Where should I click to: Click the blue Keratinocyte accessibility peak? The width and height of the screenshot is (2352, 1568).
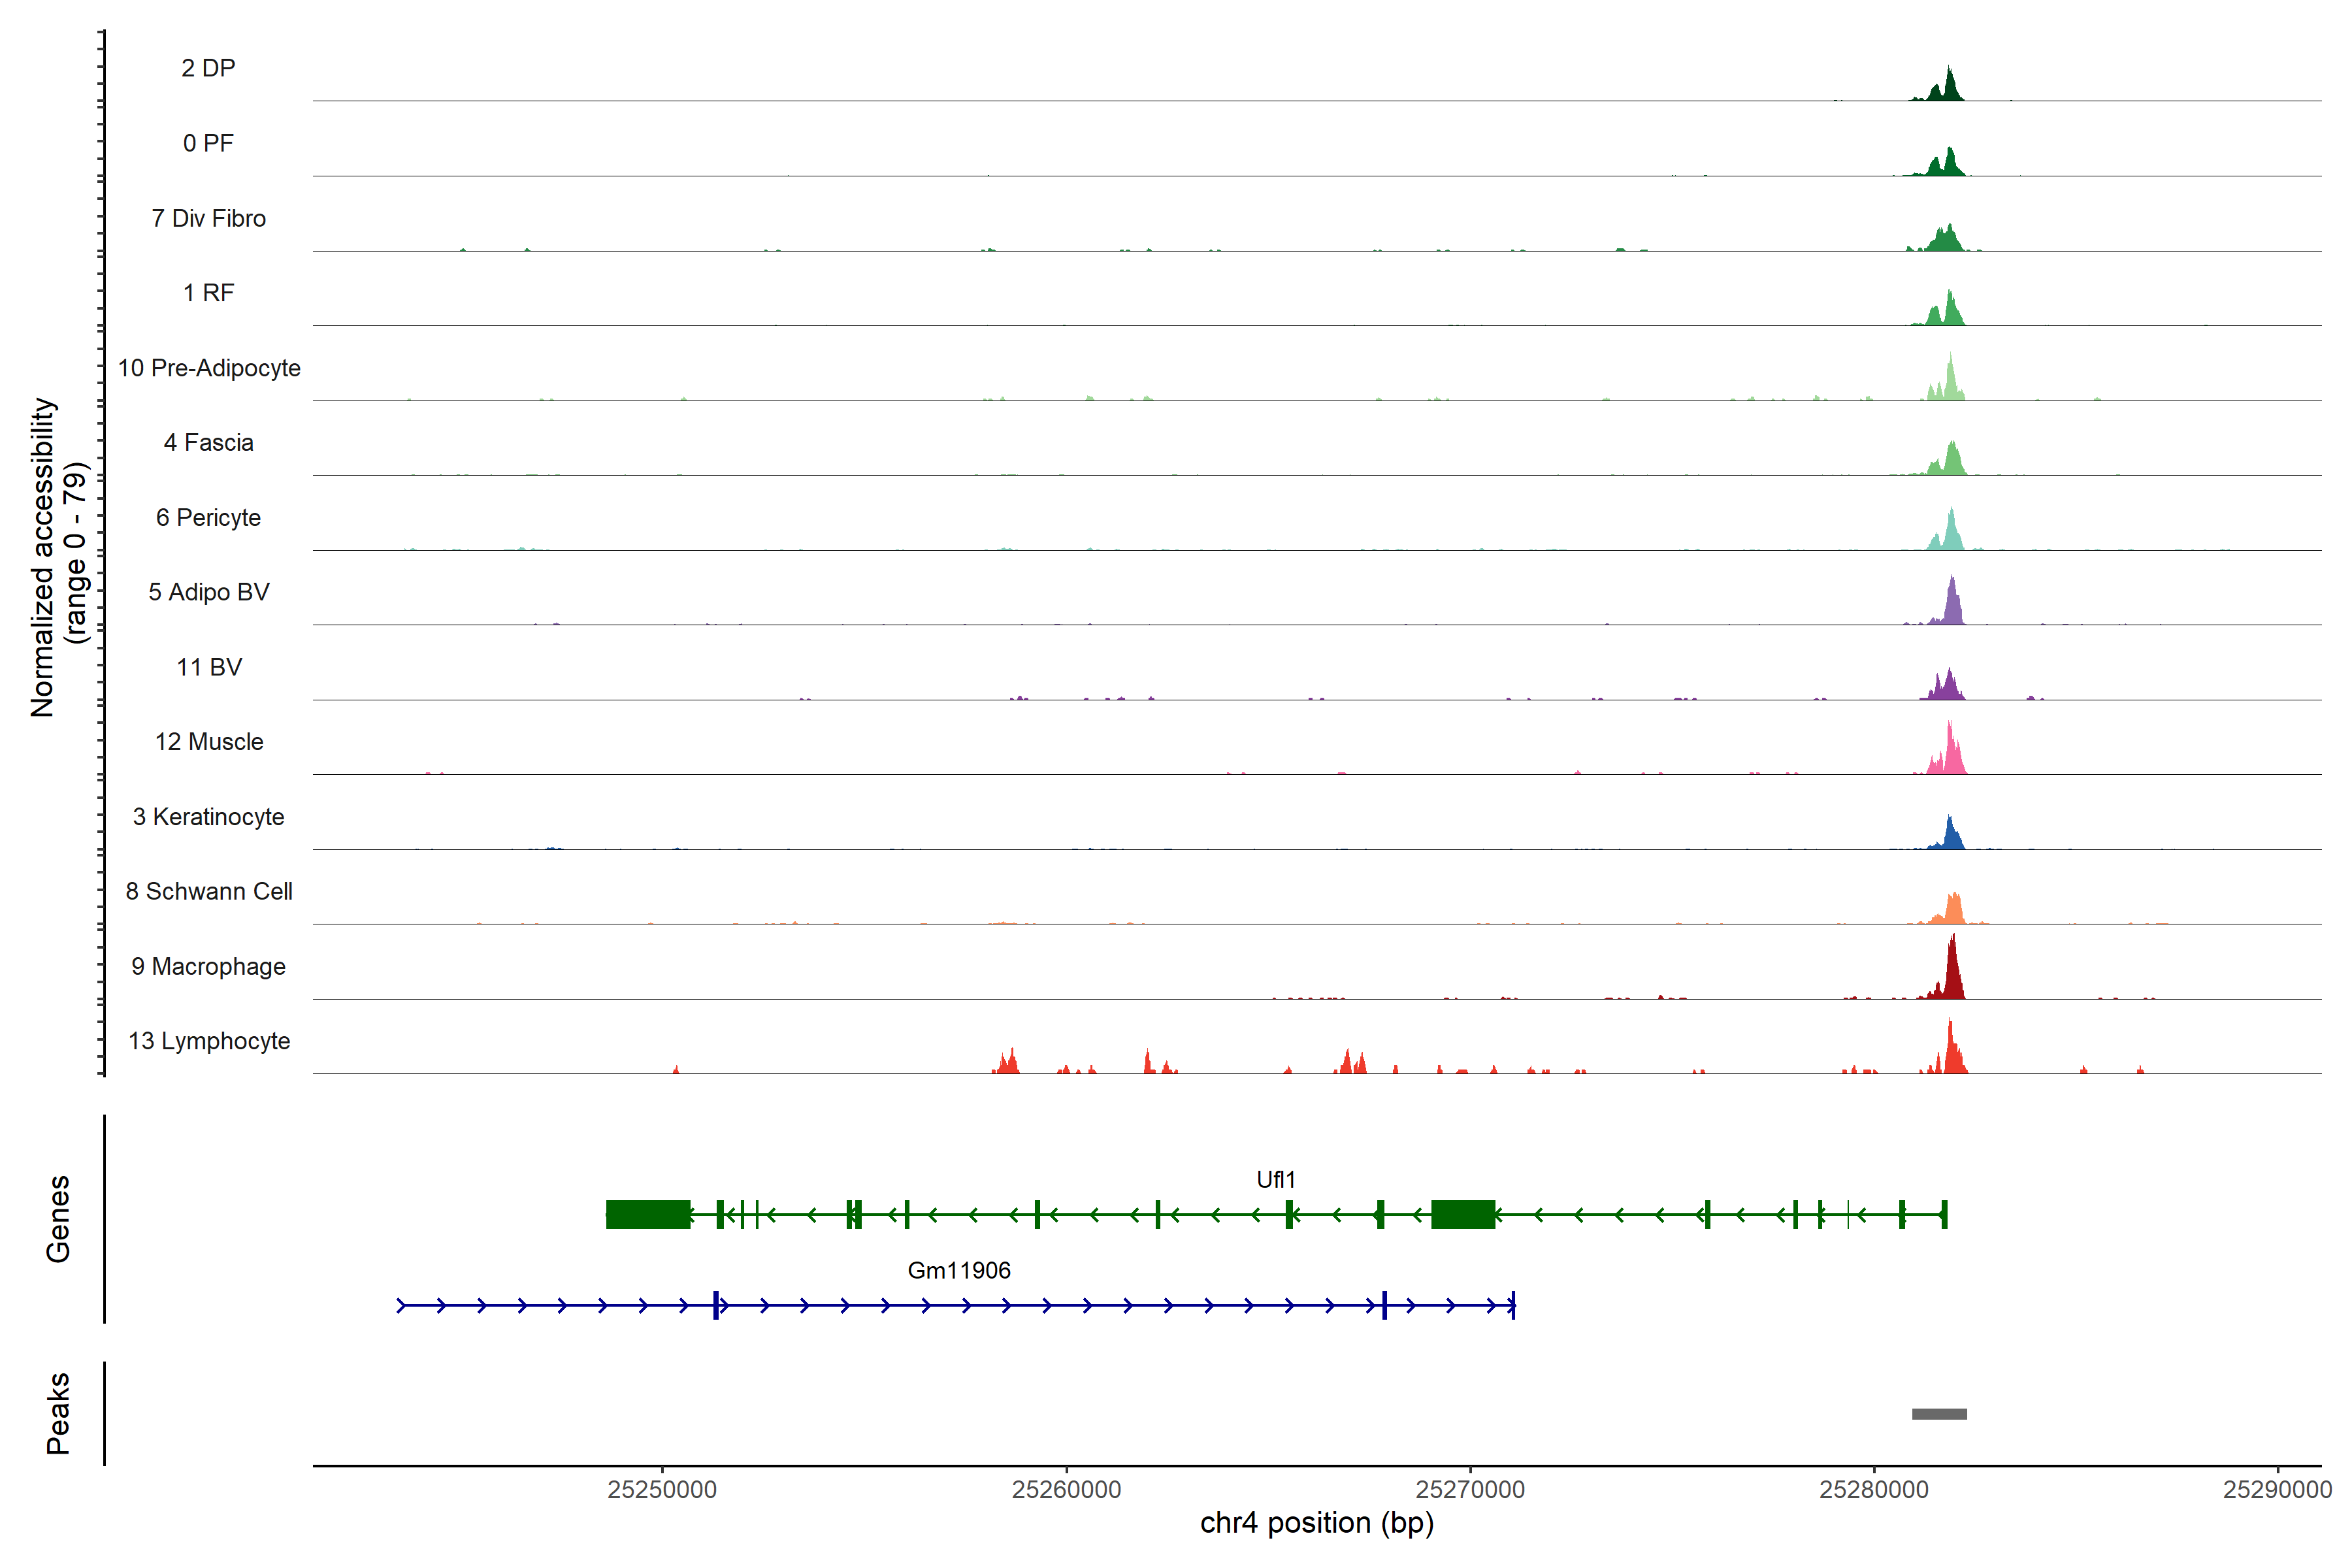[1949, 837]
